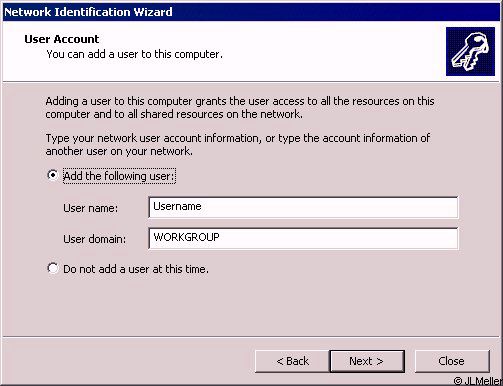
Task: Click the keys icon in the wizard header
Action: click(x=470, y=52)
